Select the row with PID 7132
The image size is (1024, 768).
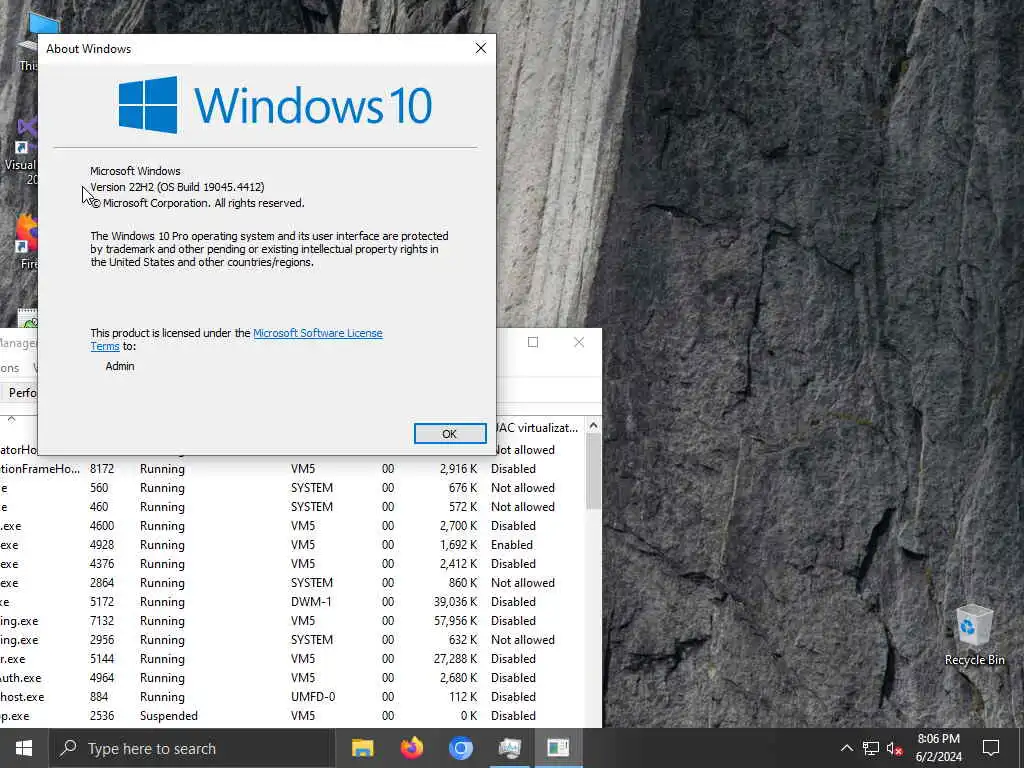pyautogui.click(x=293, y=620)
